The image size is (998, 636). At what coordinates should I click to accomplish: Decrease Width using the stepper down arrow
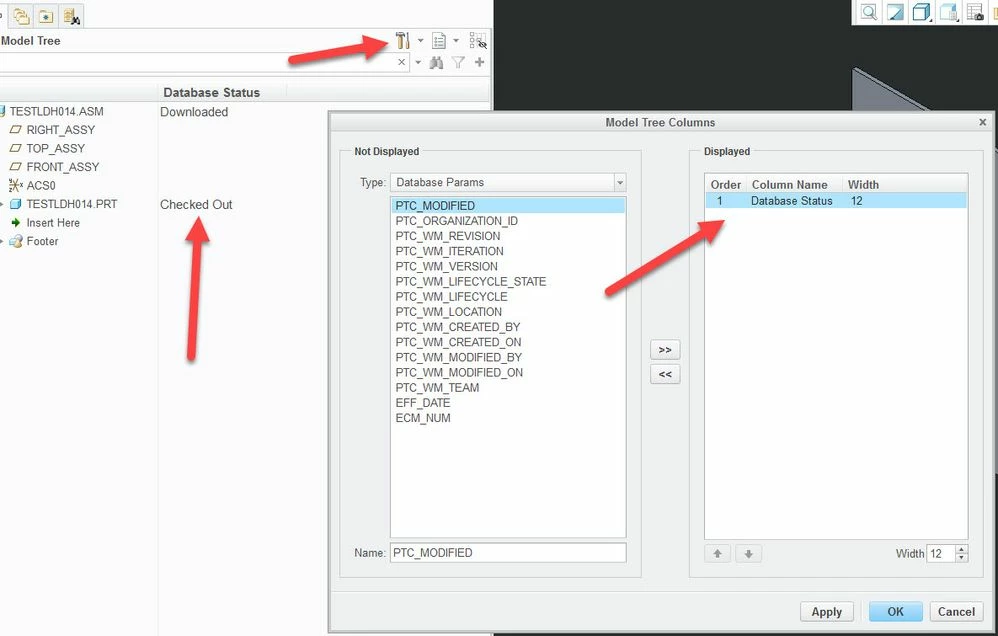click(x=962, y=558)
